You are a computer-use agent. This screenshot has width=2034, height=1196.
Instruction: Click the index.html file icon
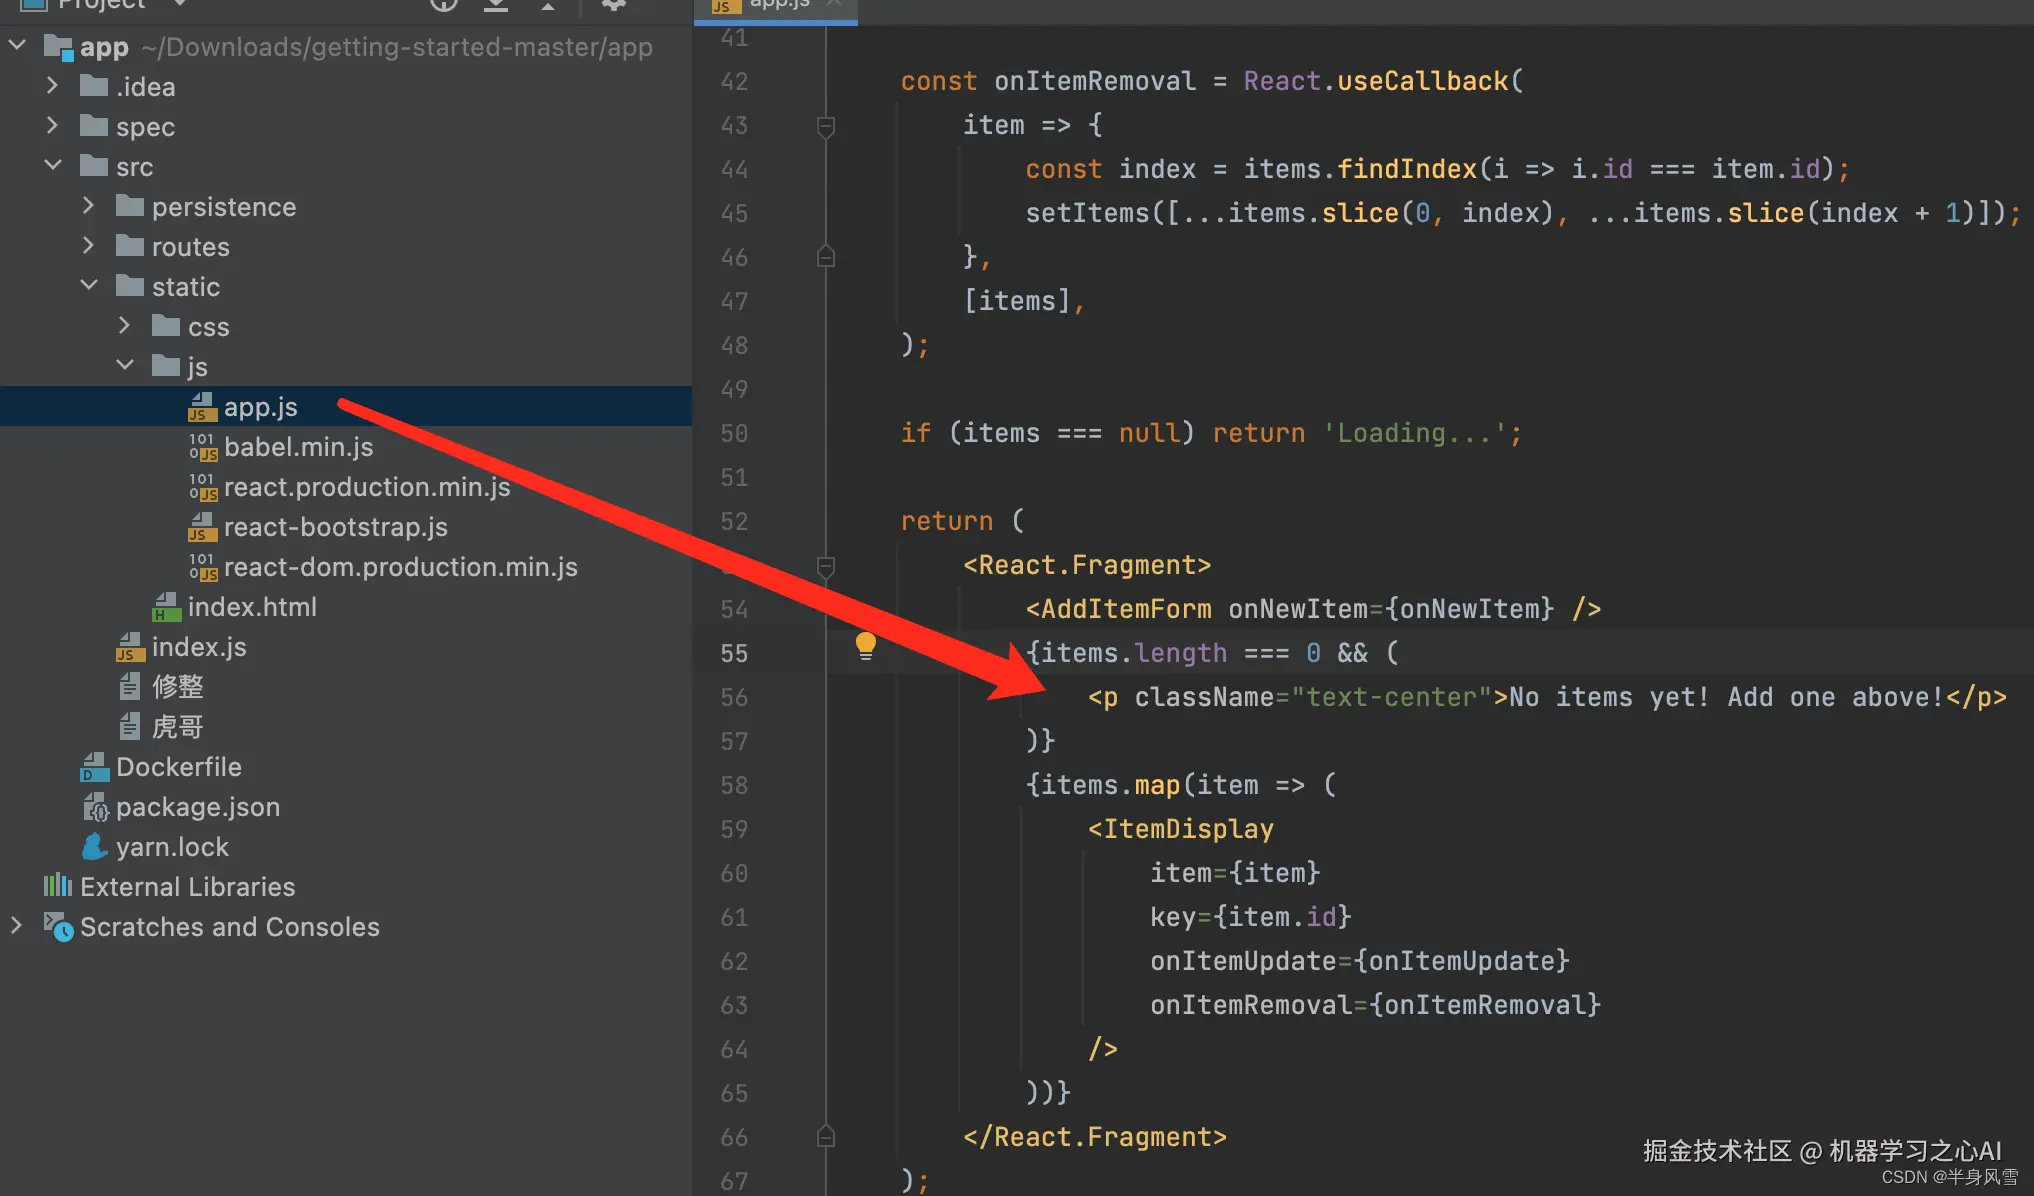166,607
